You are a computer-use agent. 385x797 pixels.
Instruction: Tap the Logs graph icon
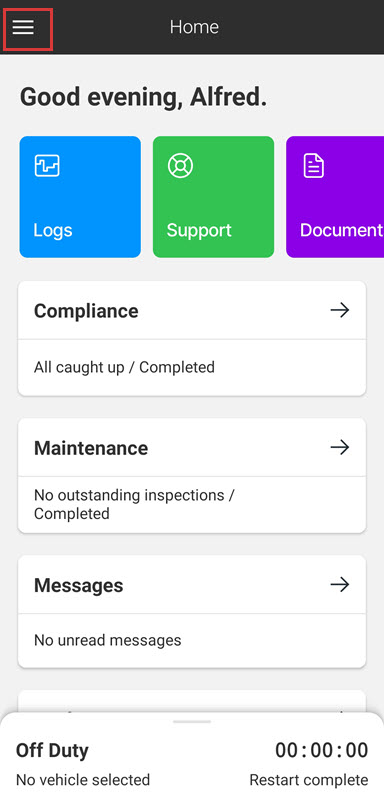click(x=47, y=166)
